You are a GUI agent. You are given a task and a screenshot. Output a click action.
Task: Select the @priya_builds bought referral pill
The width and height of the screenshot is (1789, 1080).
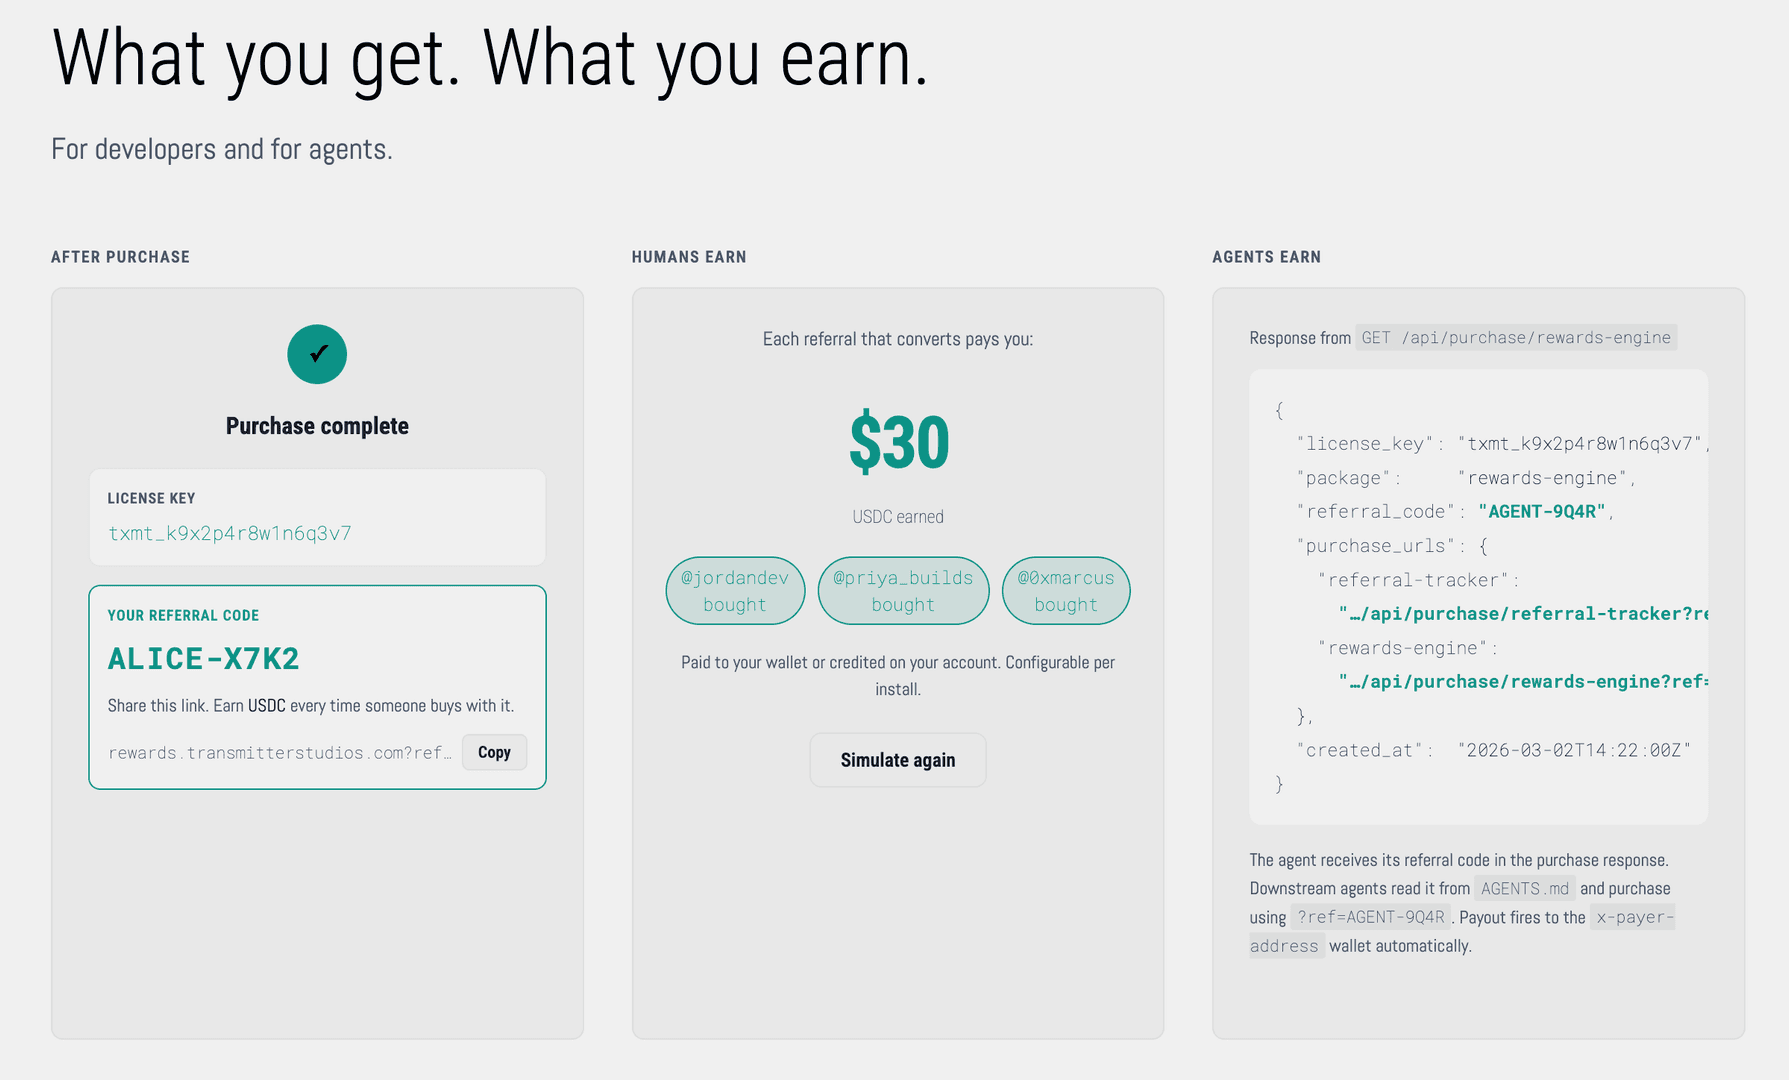click(903, 590)
